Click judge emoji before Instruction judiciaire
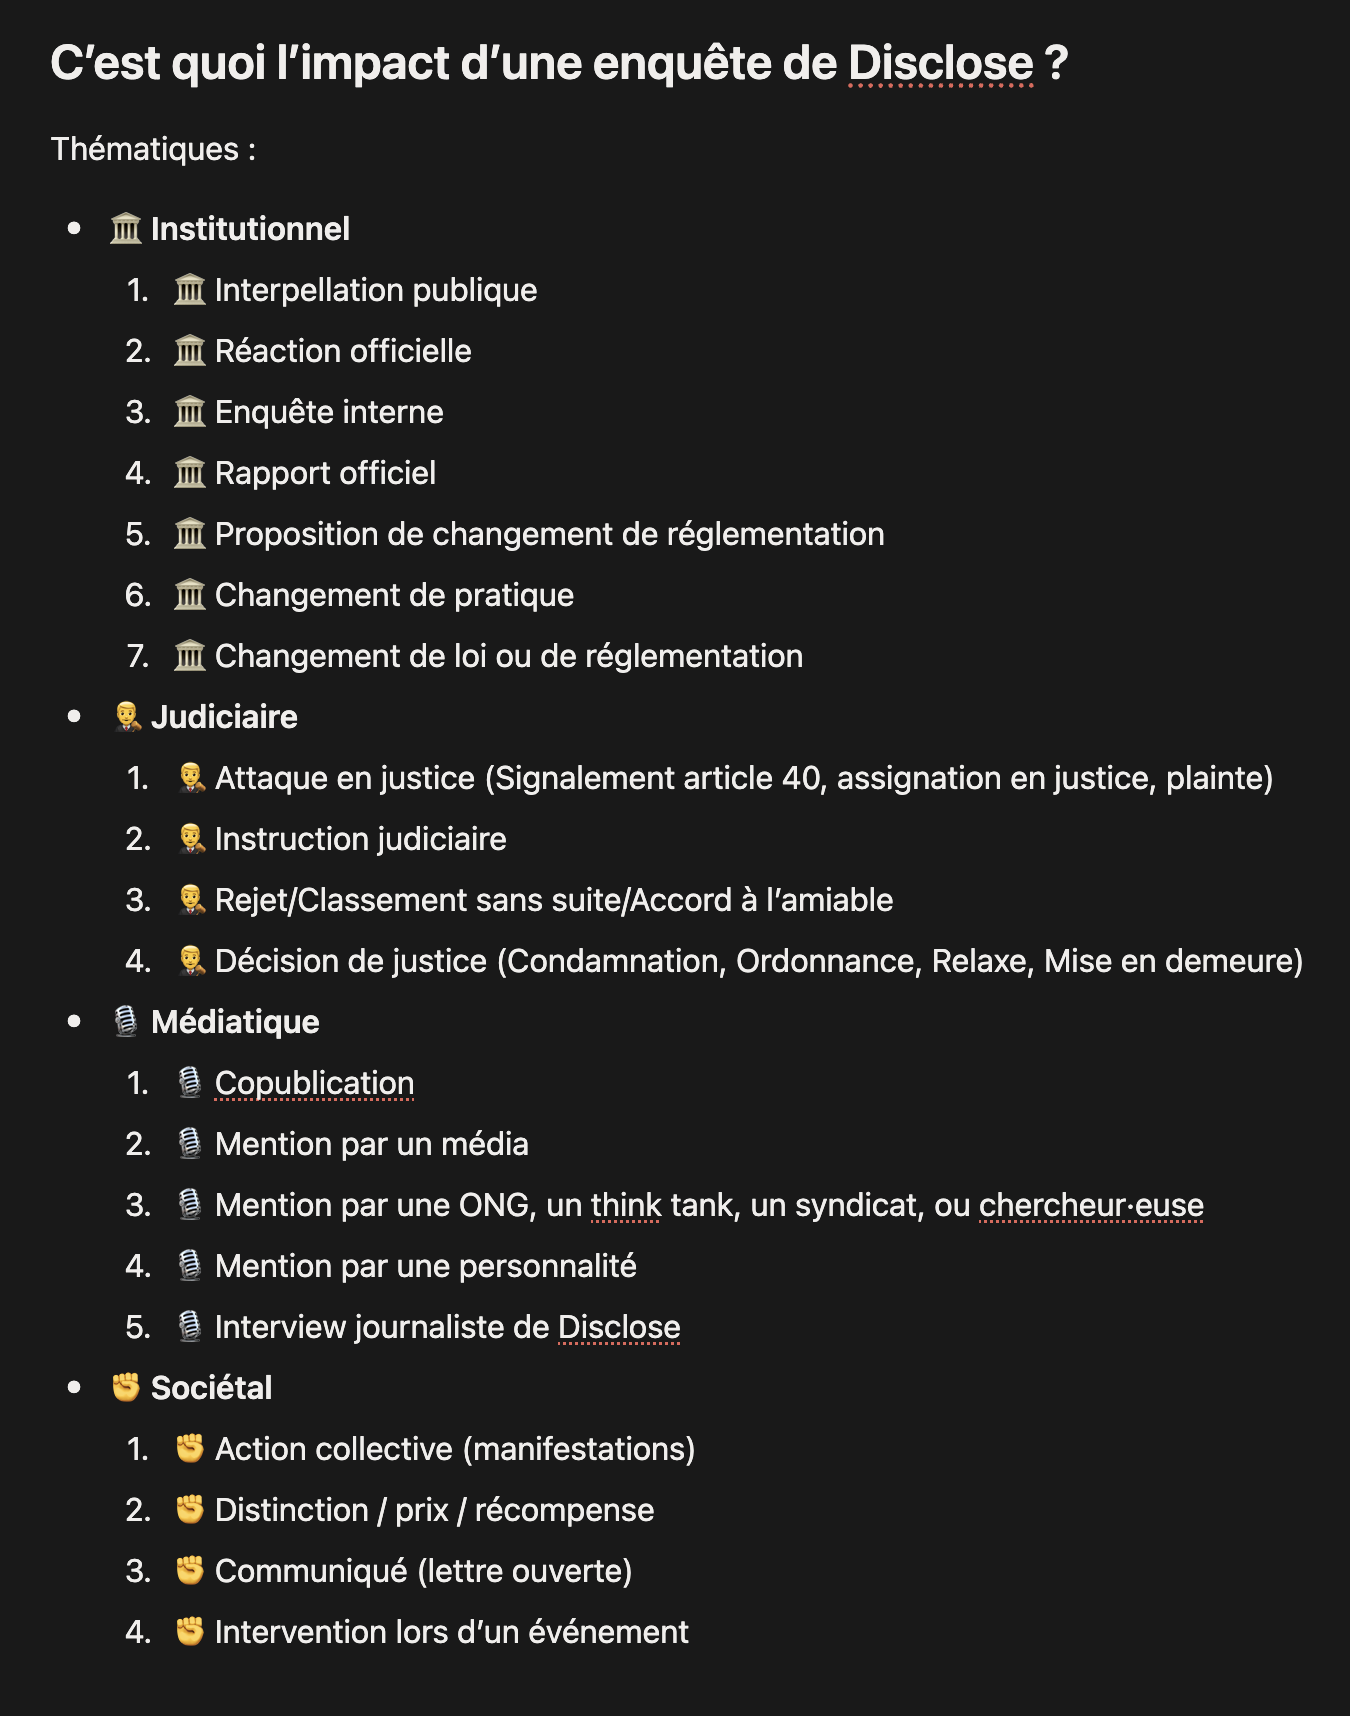The height and width of the screenshot is (1716, 1350). pyautogui.click(x=190, y=839)
